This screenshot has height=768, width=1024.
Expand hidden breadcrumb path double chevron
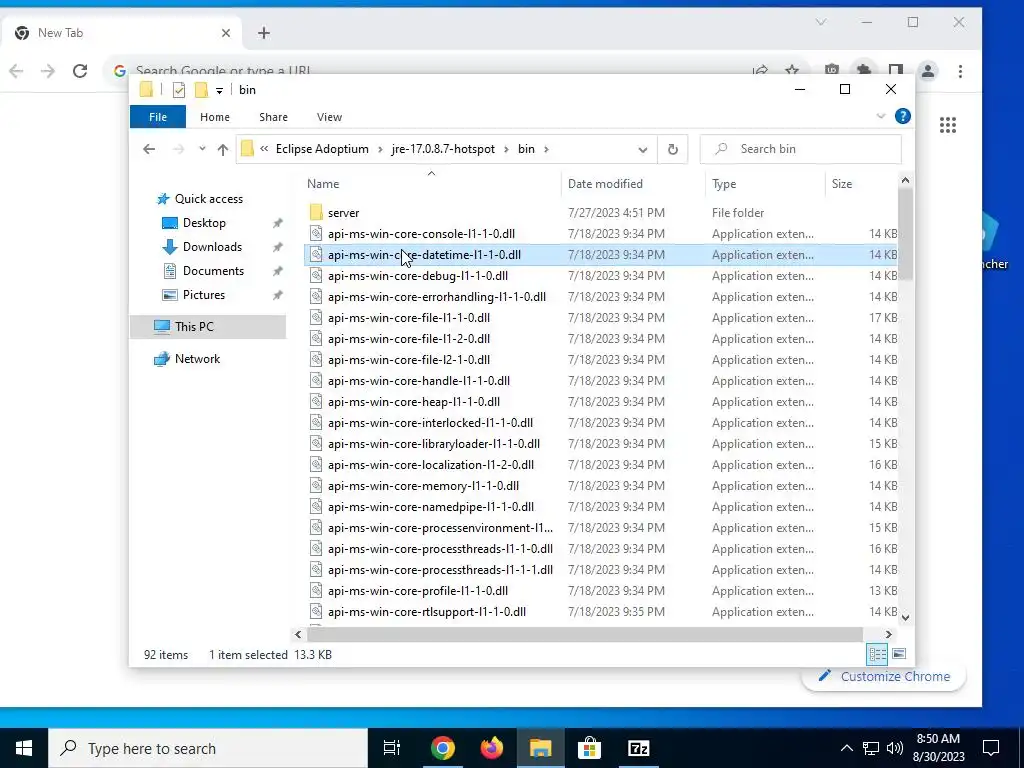(264, 149)
